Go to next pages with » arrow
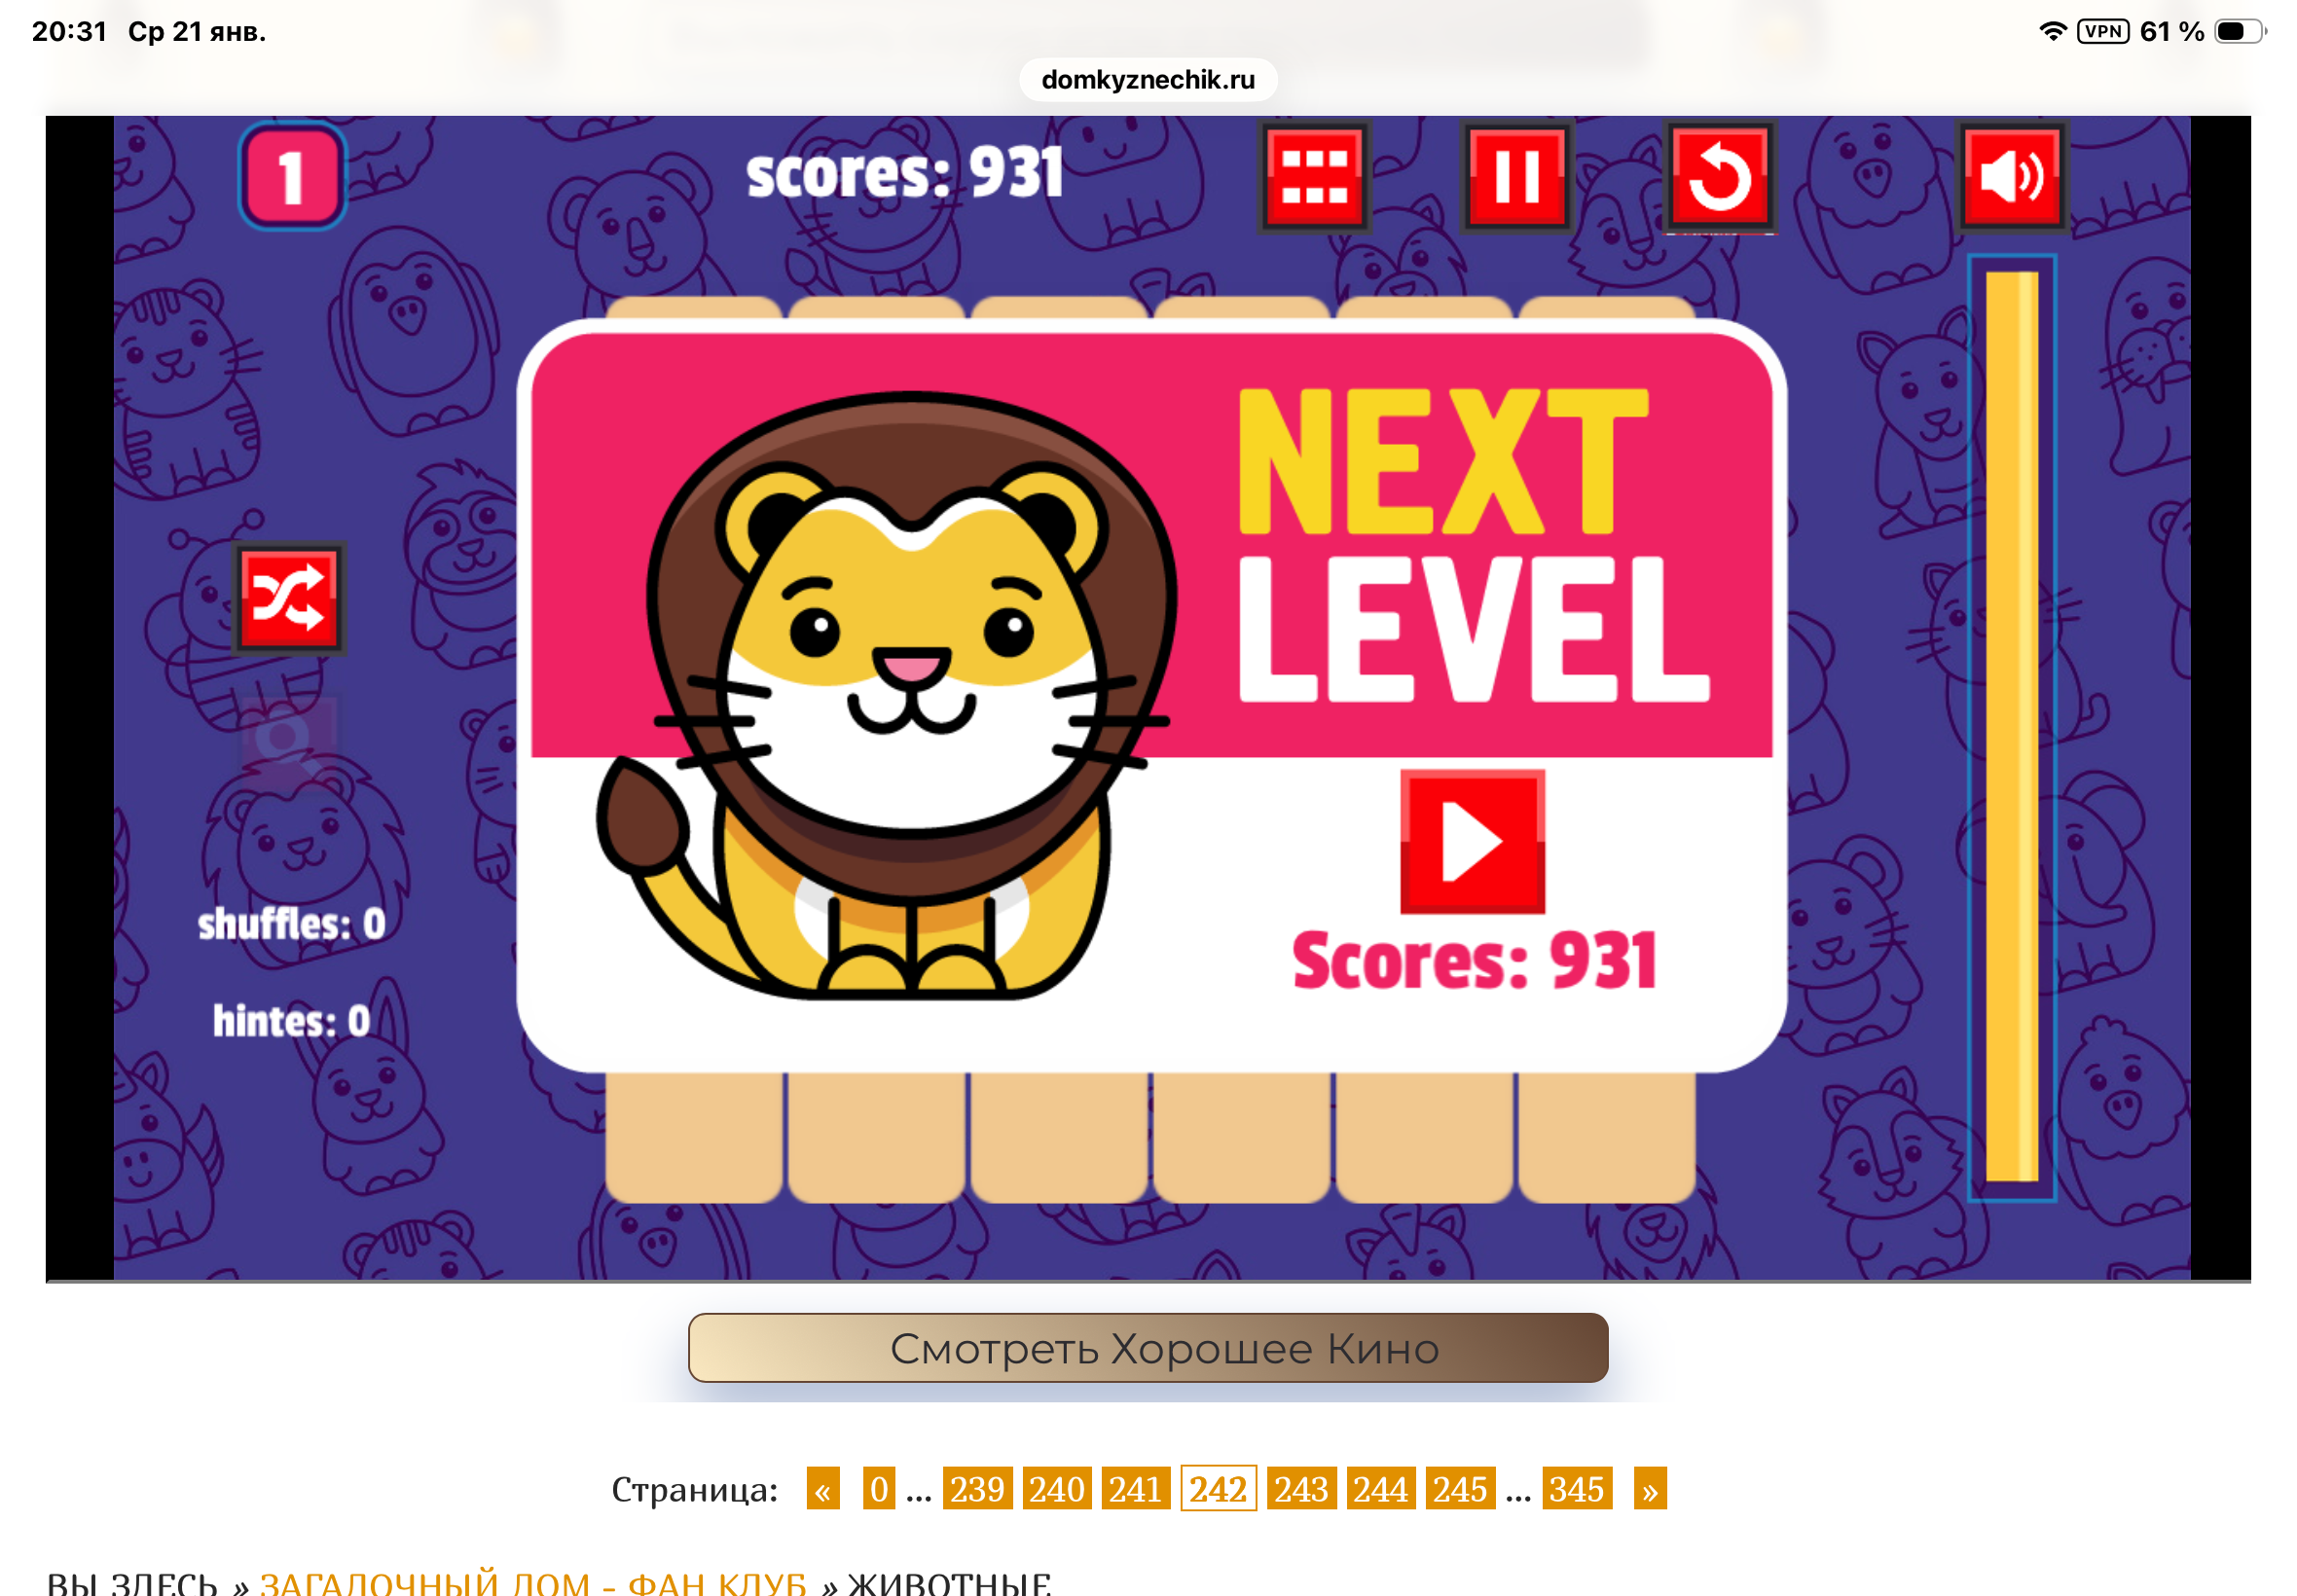 point(1649,1487)
